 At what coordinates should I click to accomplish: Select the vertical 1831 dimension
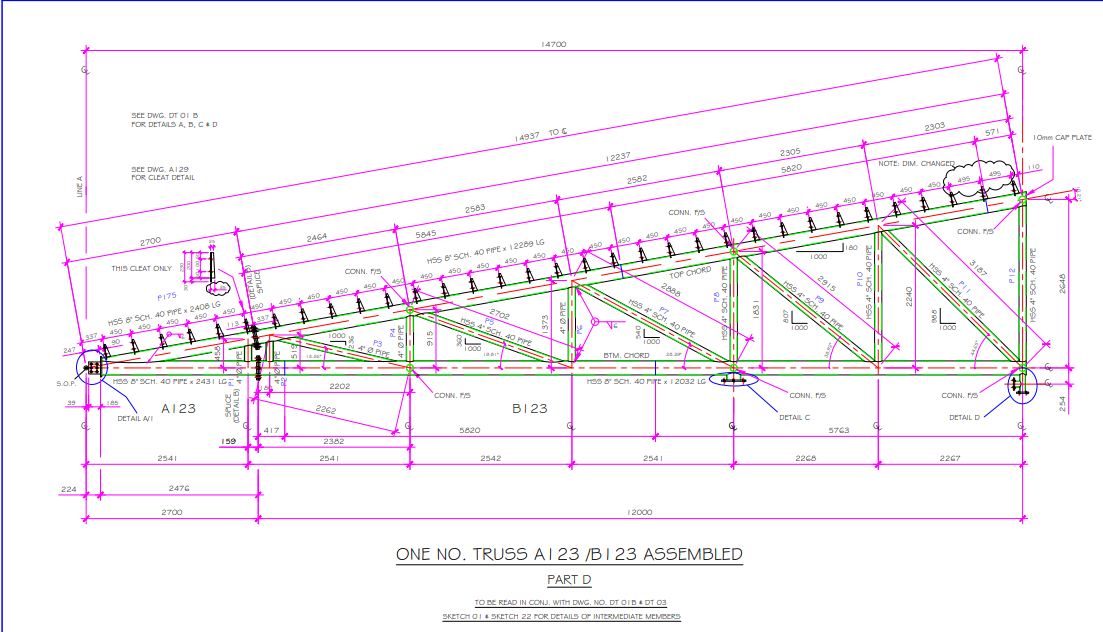756,310
